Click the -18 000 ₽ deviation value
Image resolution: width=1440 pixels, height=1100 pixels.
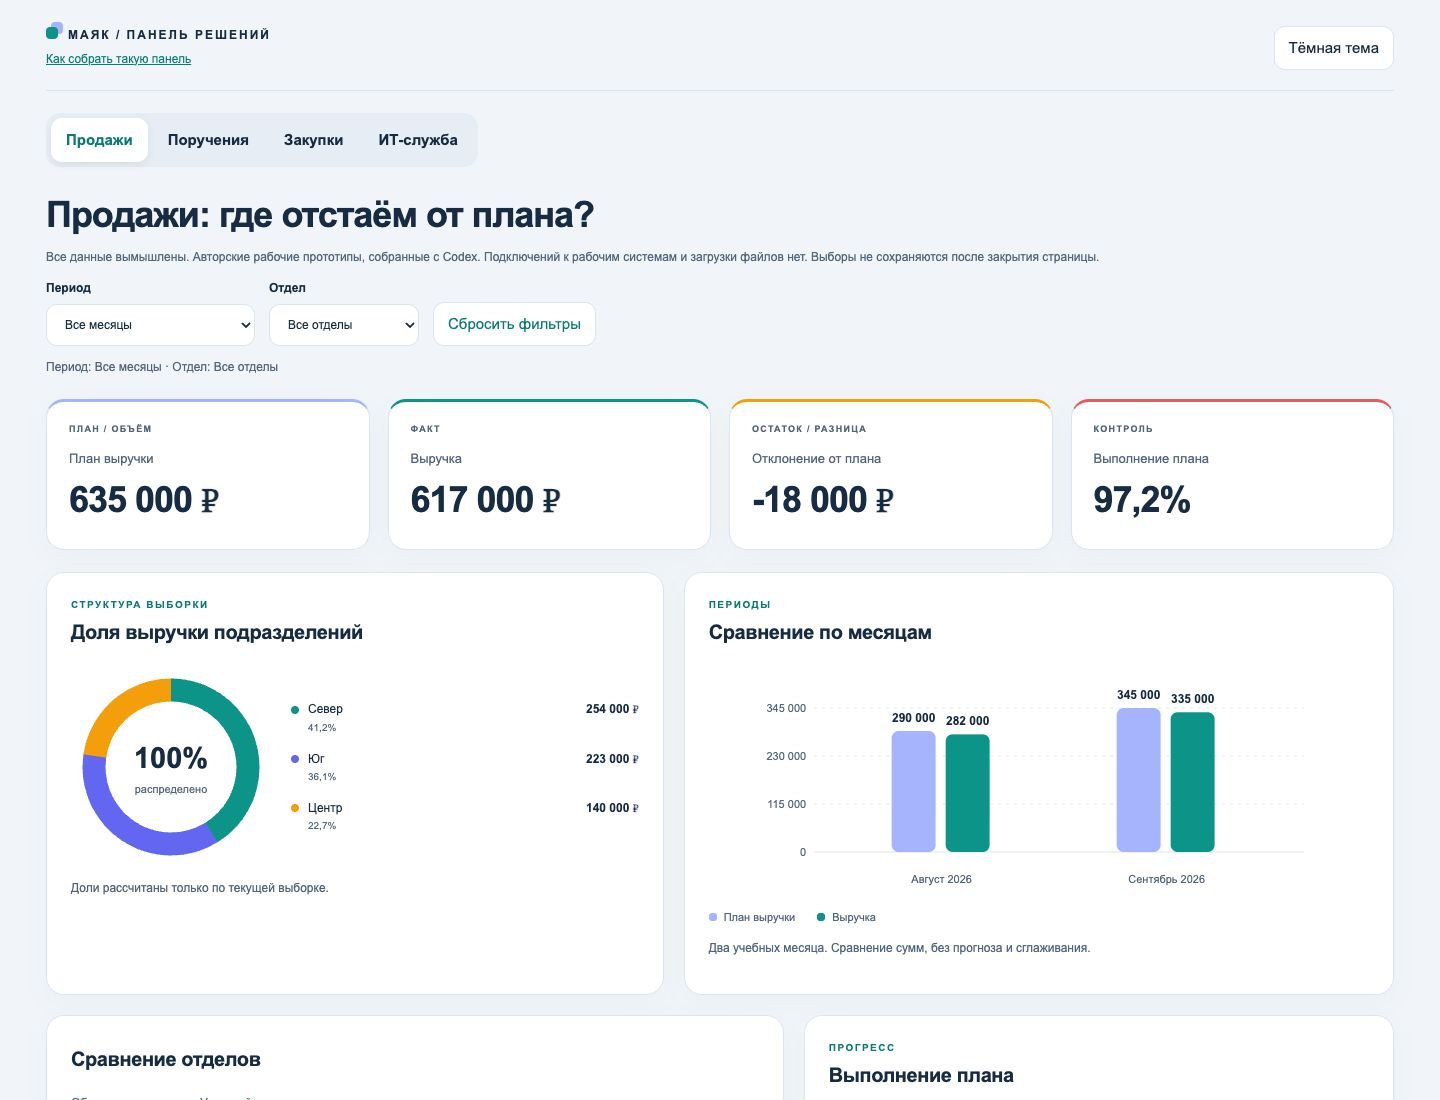[x=822, y=499]
